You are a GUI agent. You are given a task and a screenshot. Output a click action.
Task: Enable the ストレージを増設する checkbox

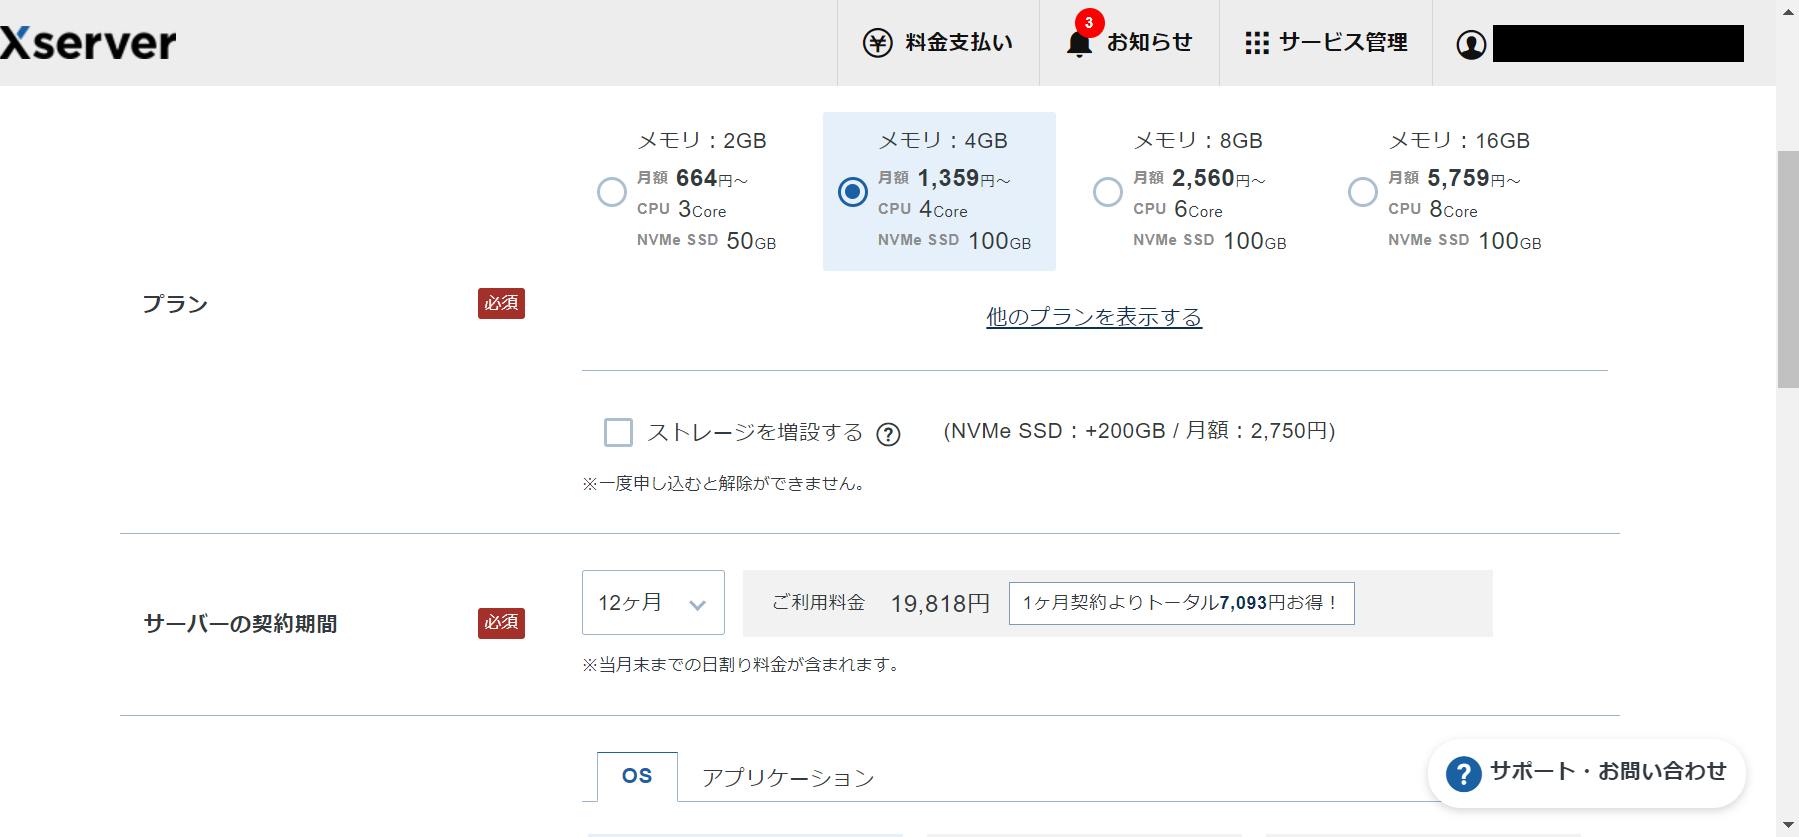pos(619,432)
